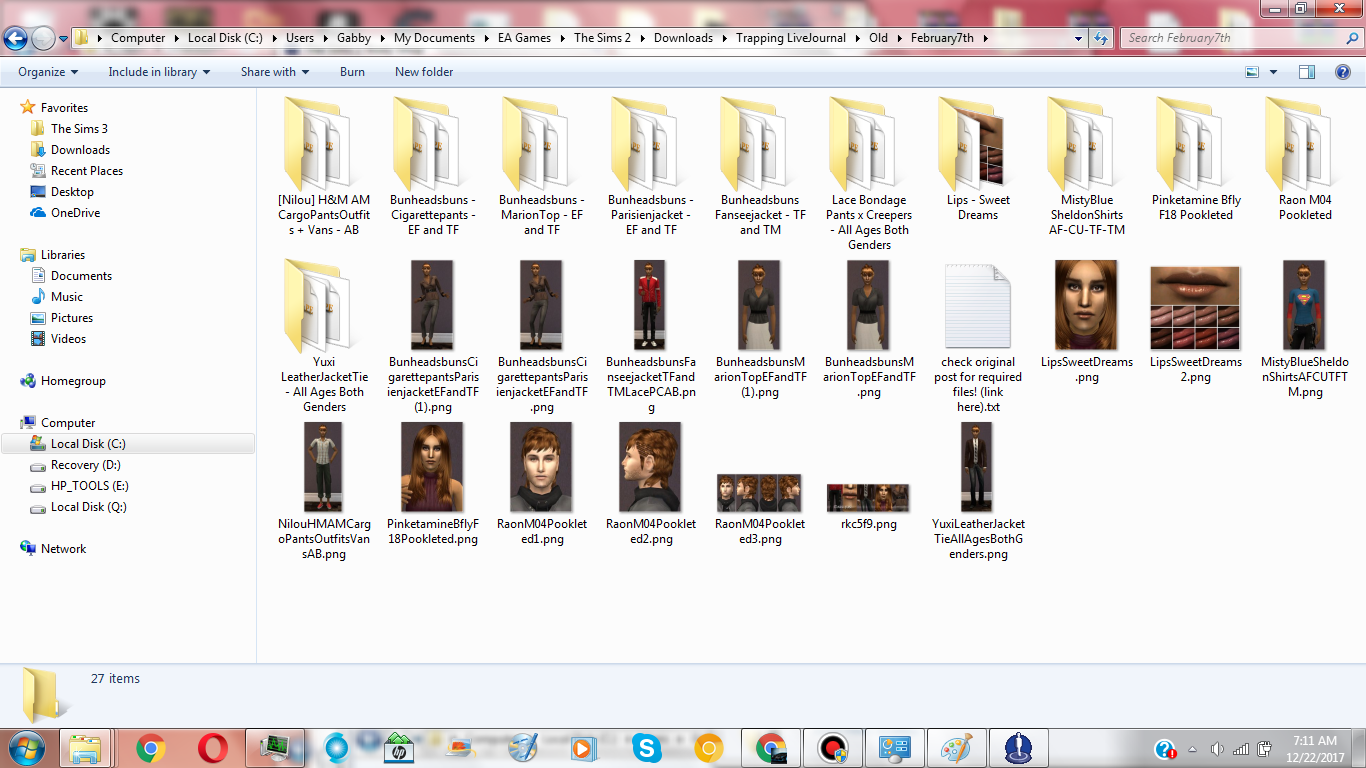Screen dimensions: 1366x768
Task: Open OneDrive from Favorites sidebar
Action: tap(75, 213)
